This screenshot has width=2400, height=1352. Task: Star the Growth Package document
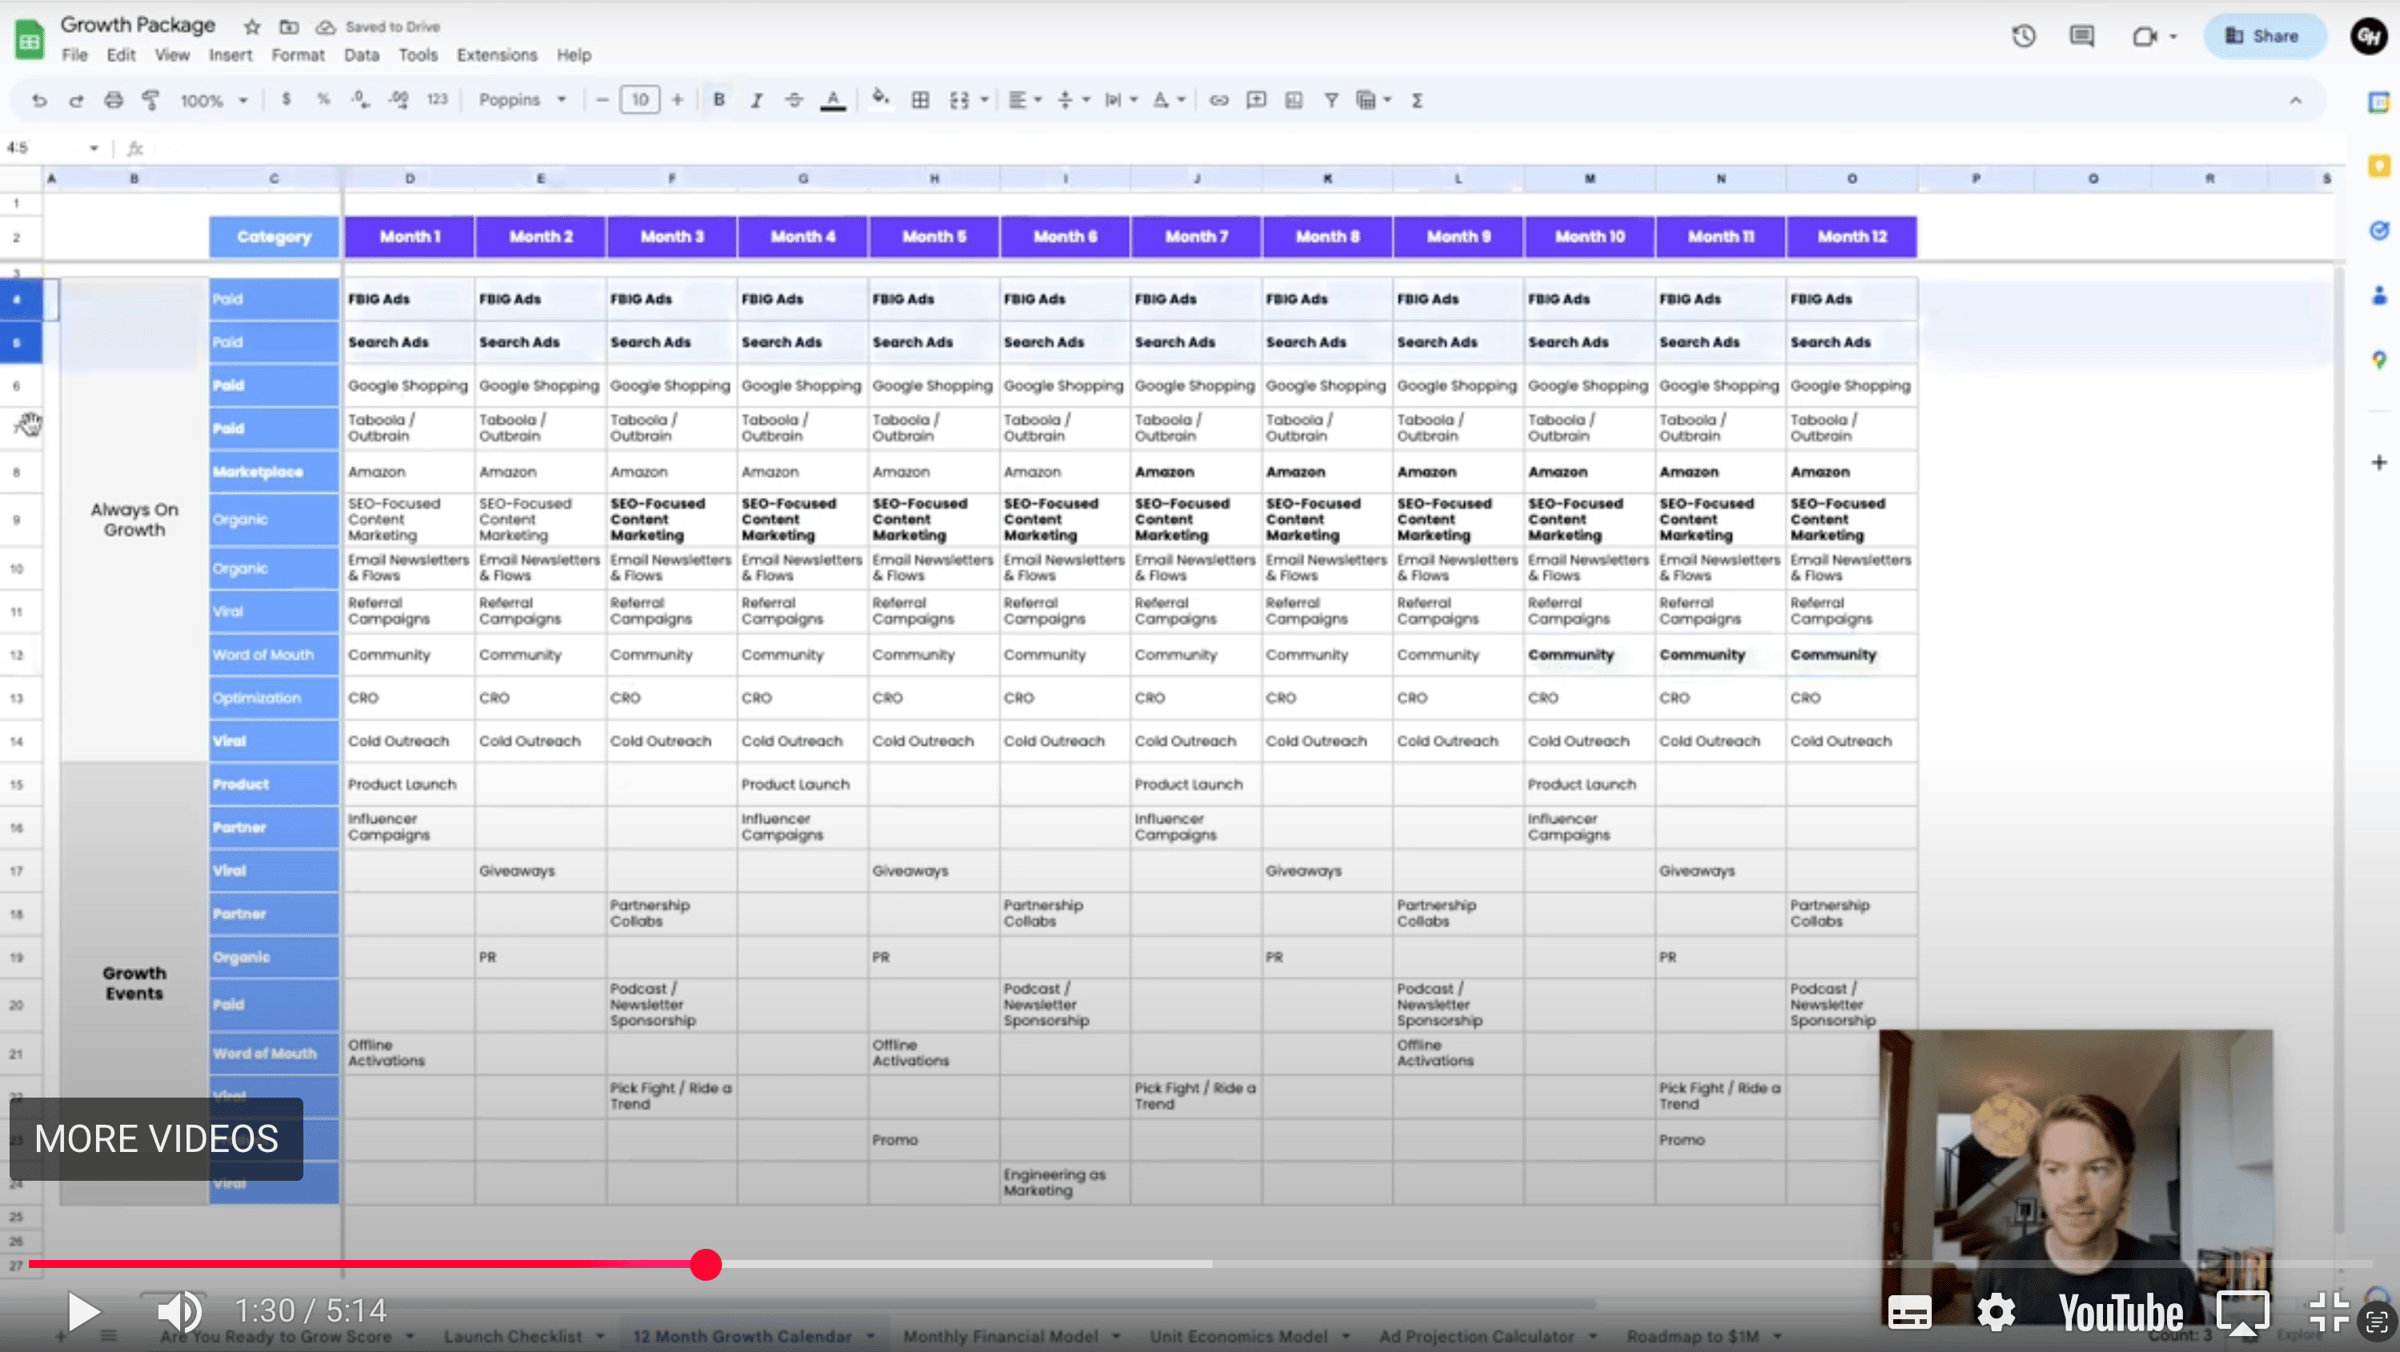252,27
